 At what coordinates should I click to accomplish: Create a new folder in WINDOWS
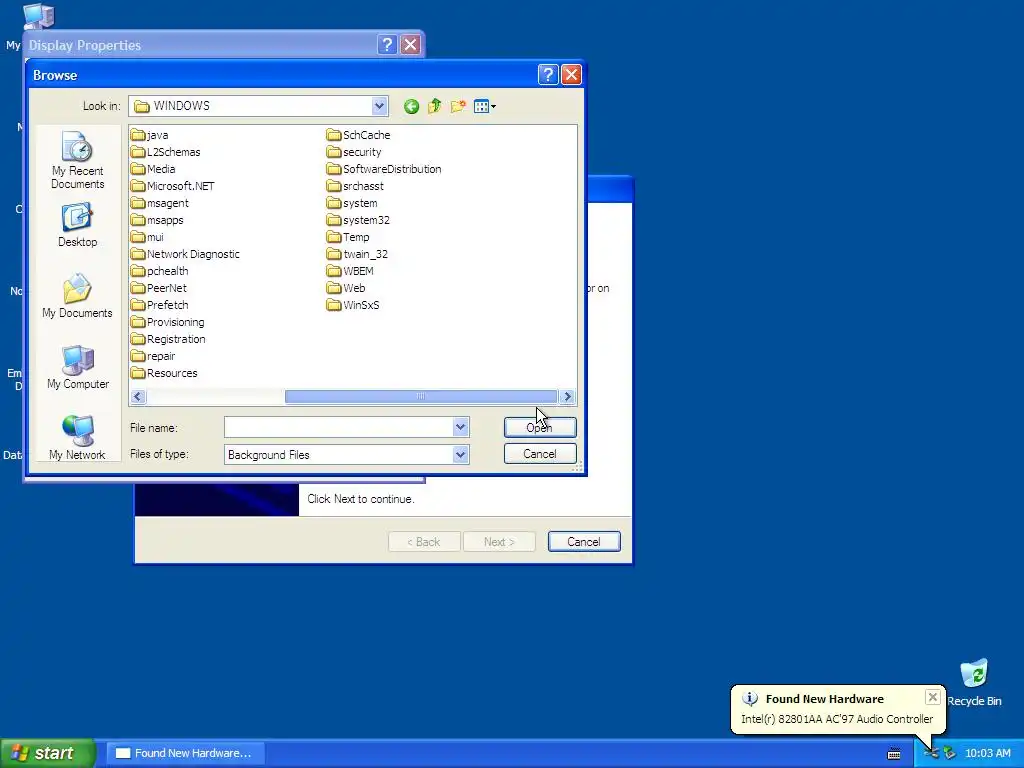(x=458, y=106)
